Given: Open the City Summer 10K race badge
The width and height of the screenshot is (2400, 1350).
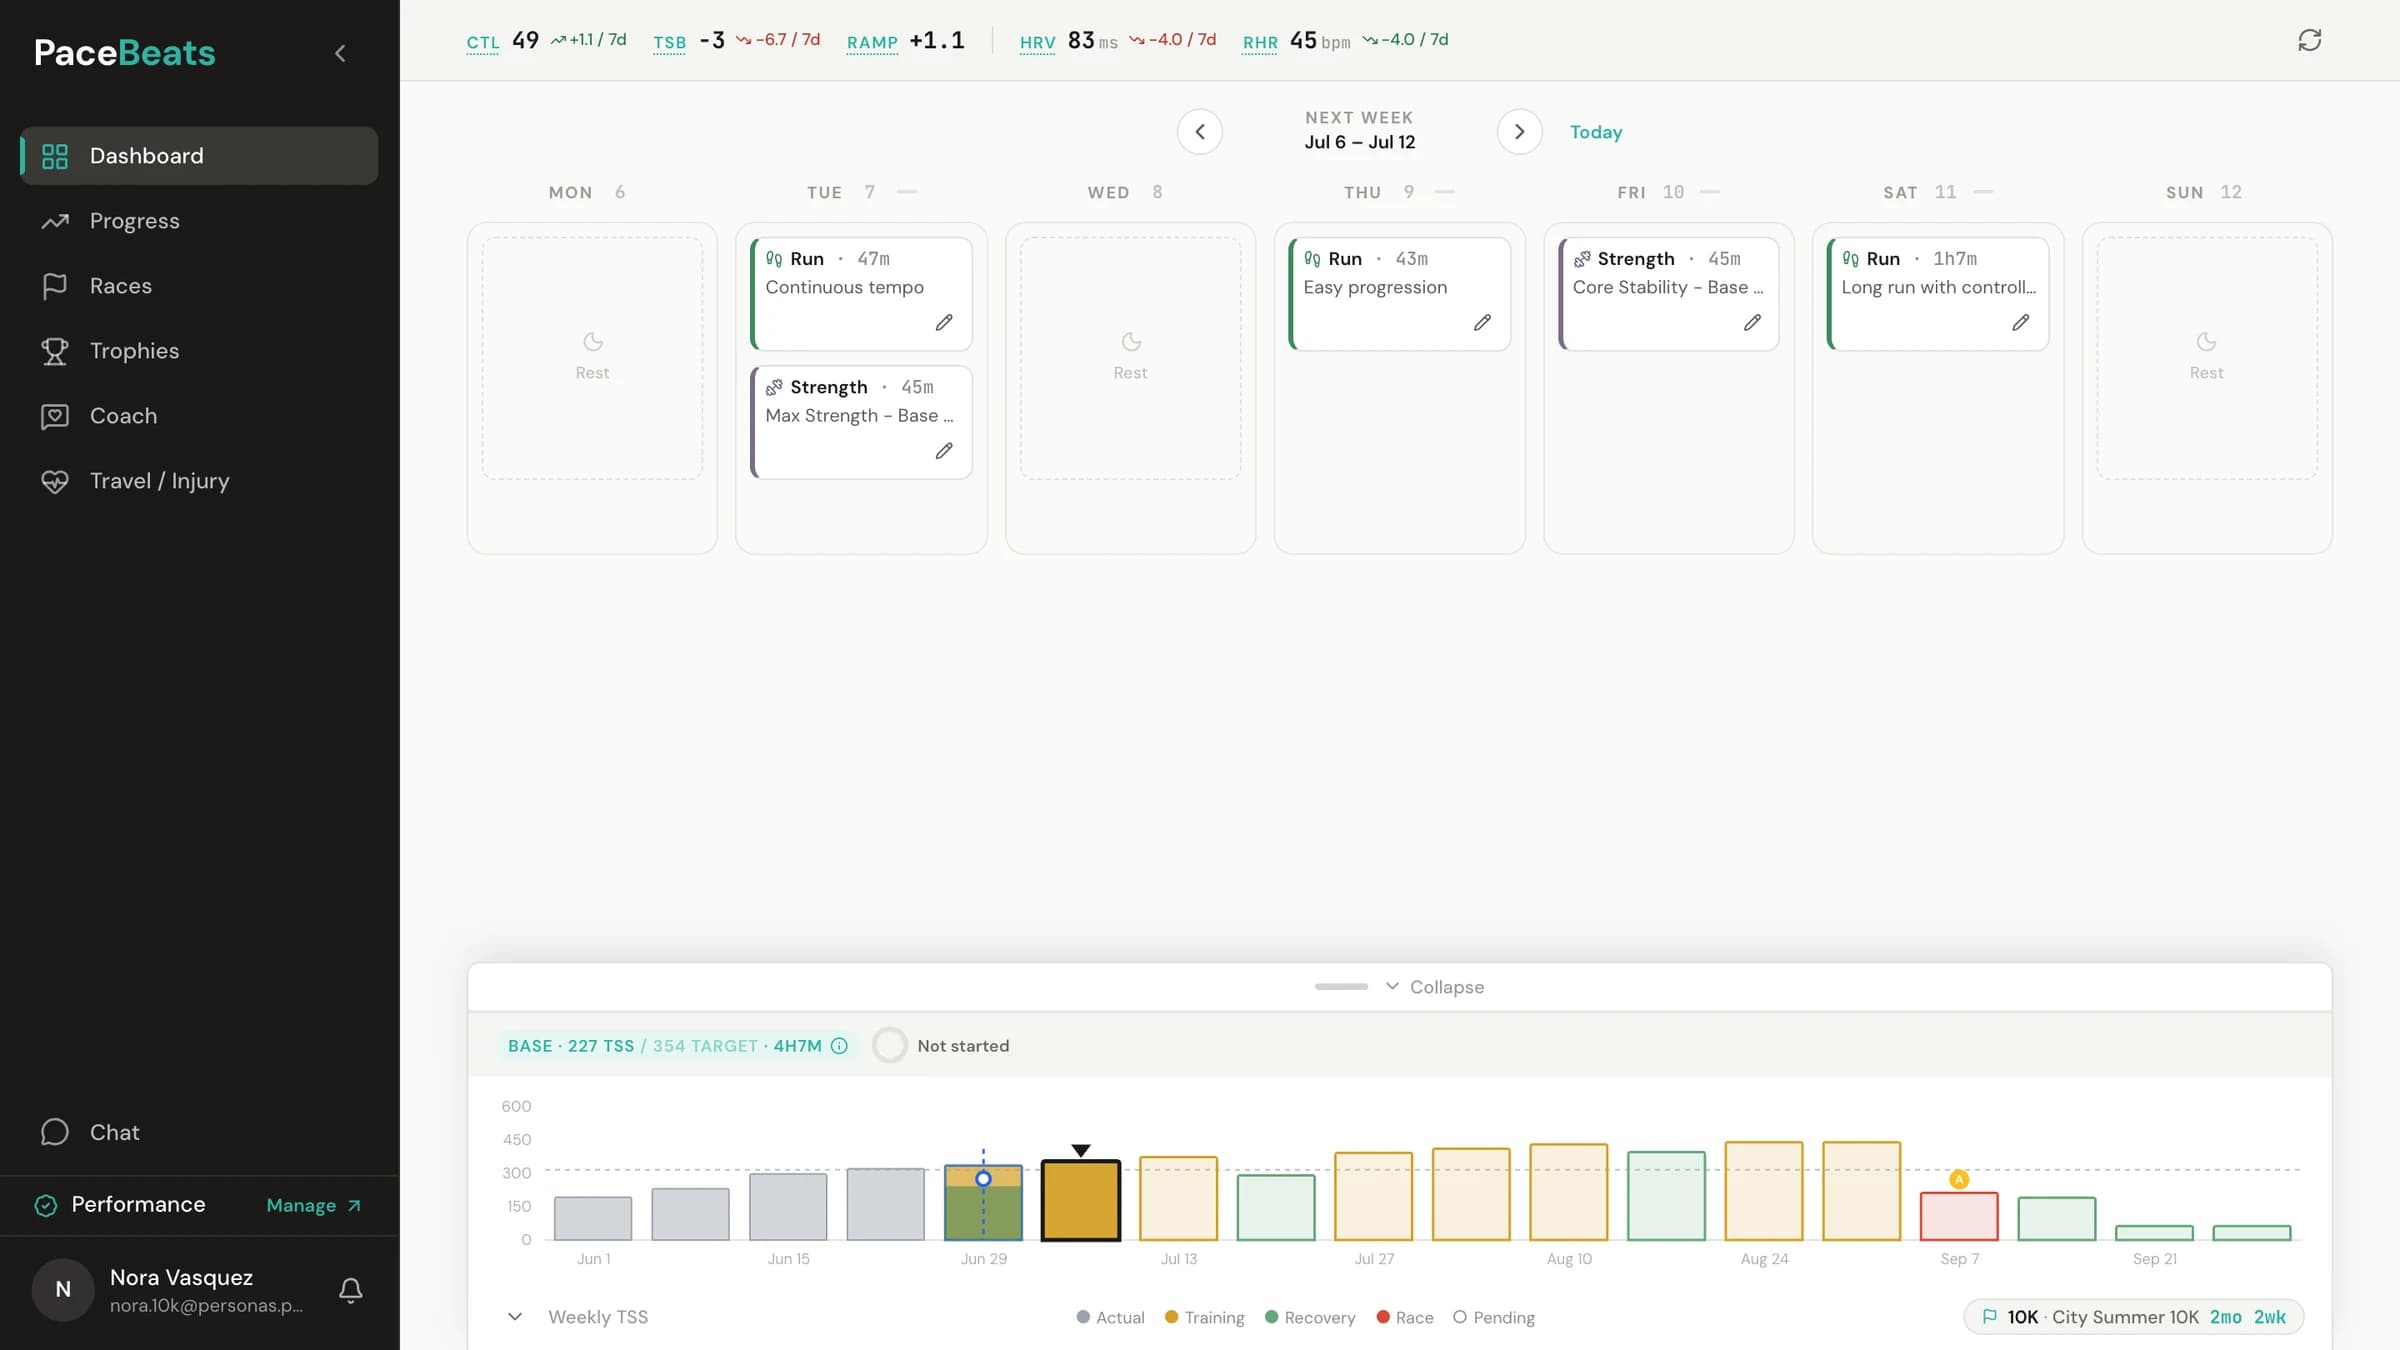Looking at the screenshot, I should pos(2134,1317).
